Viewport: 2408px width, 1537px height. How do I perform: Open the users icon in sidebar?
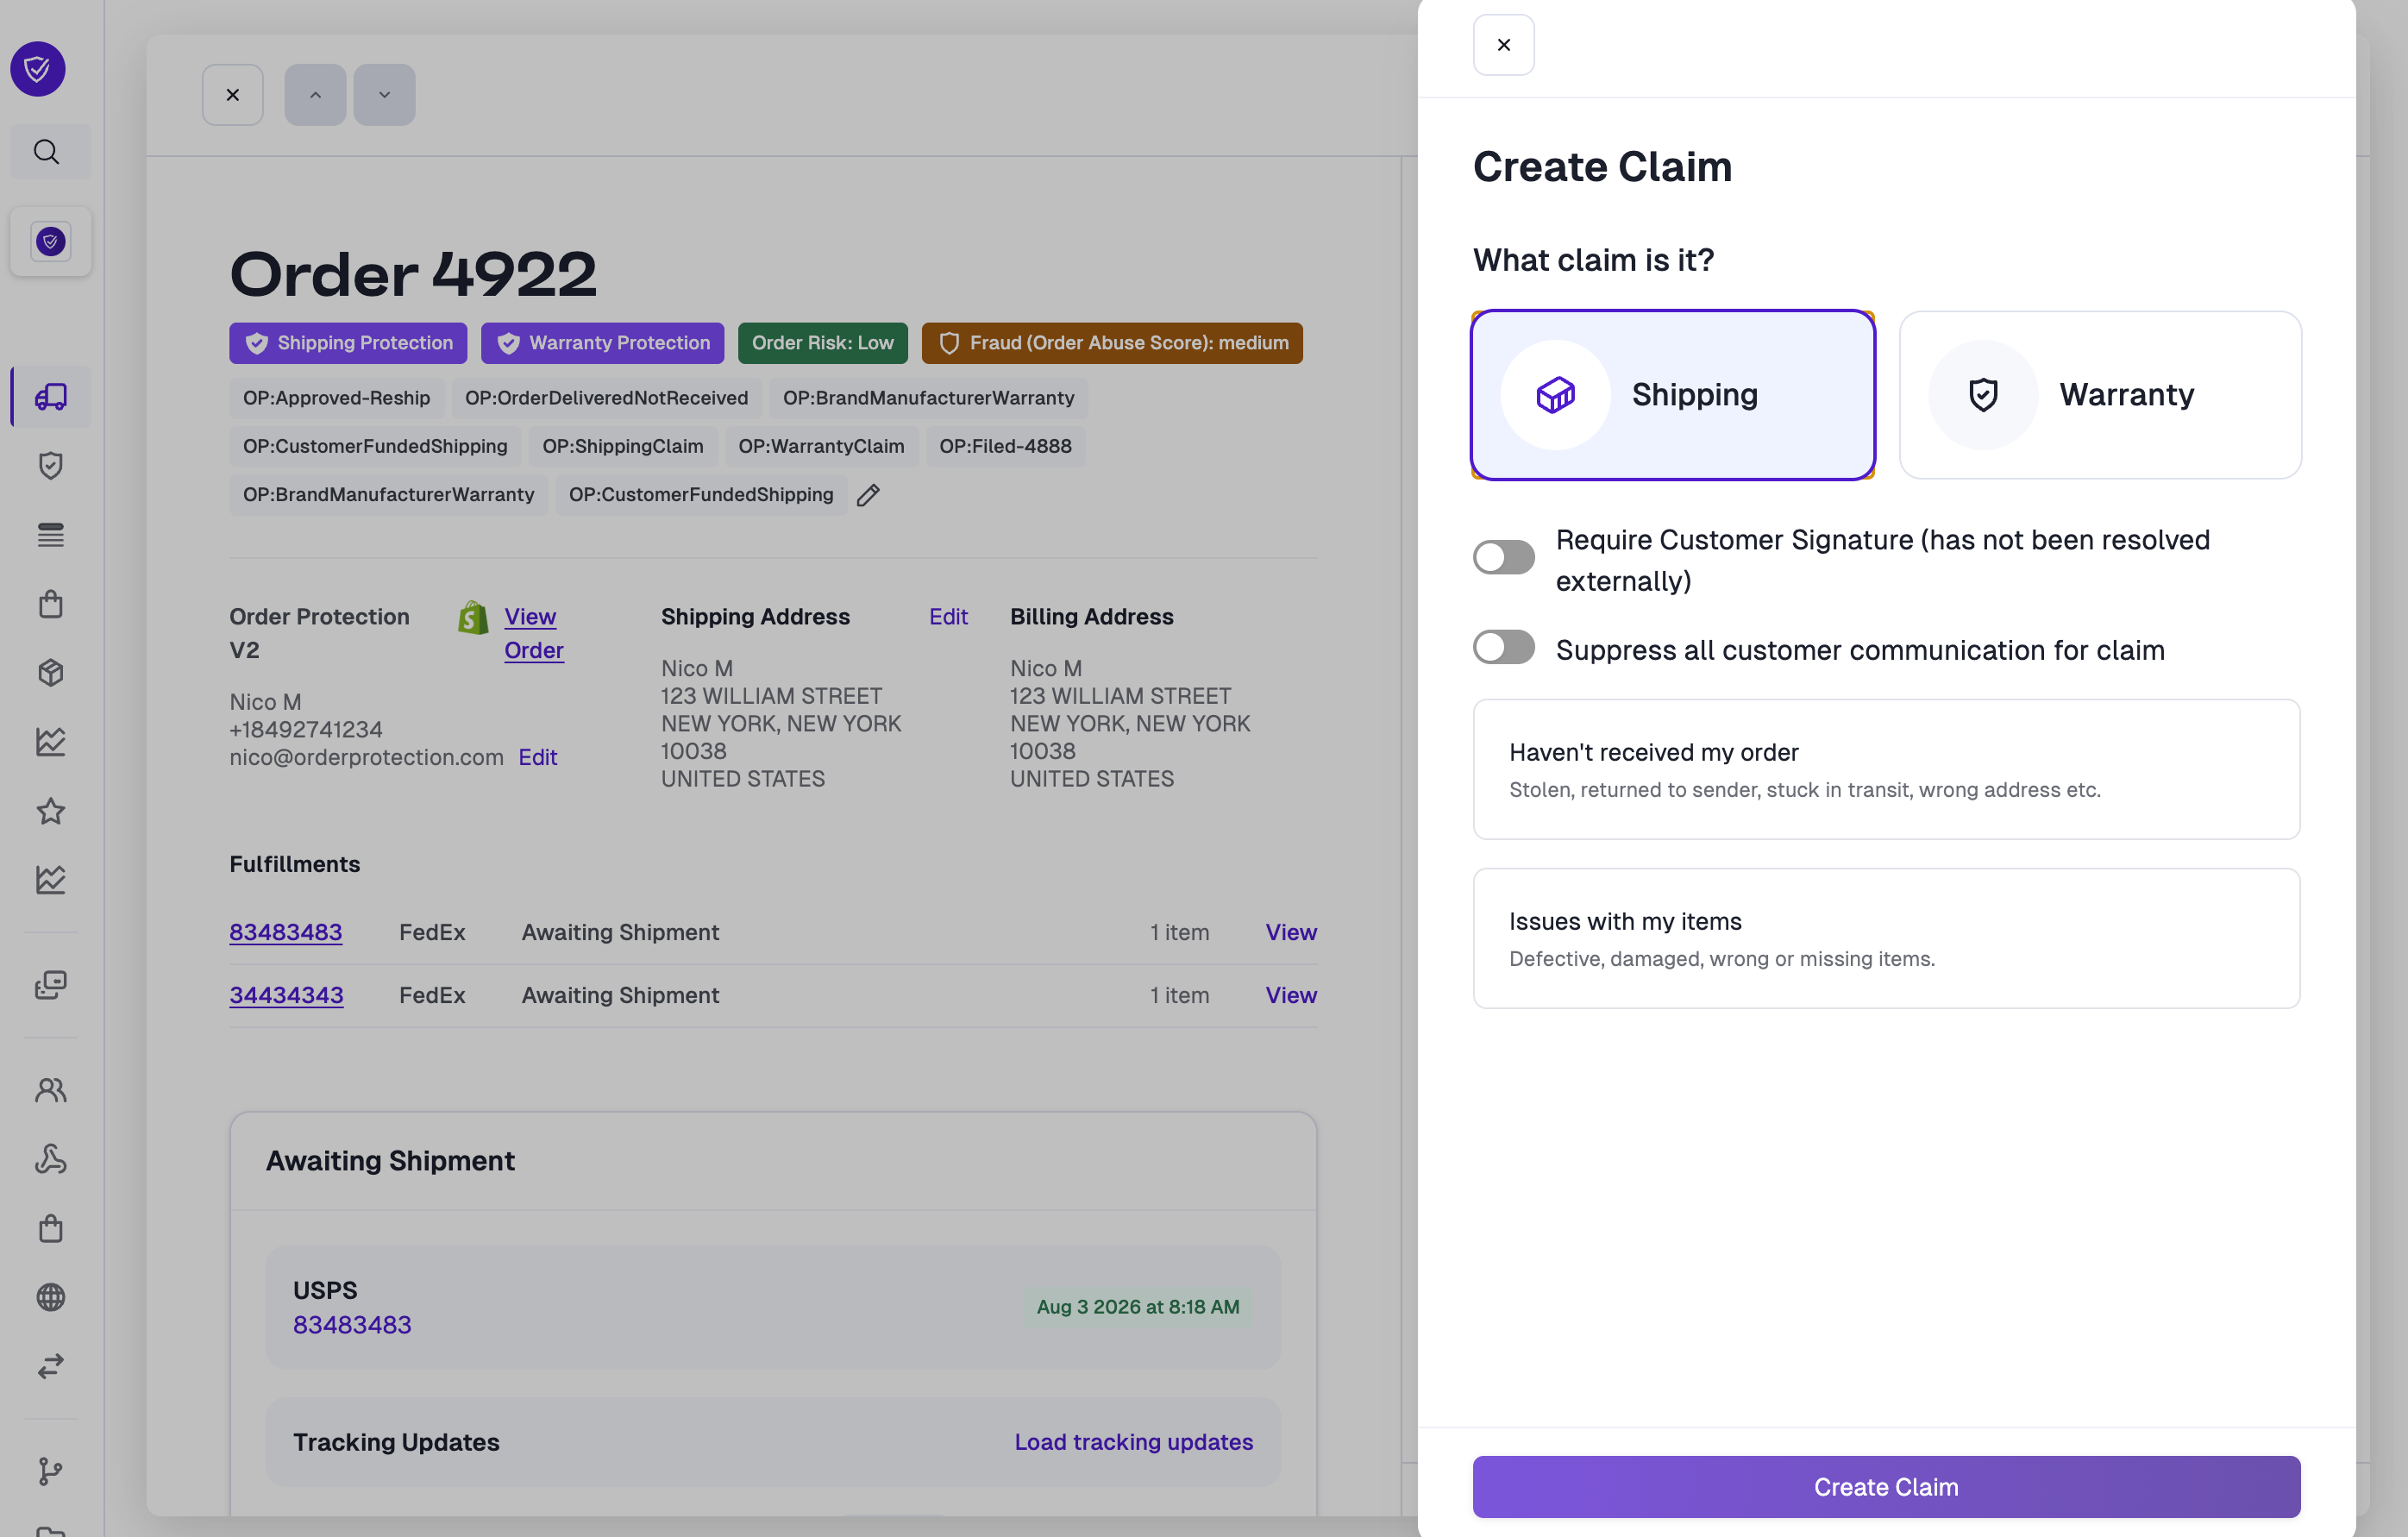pos(51,1090)
